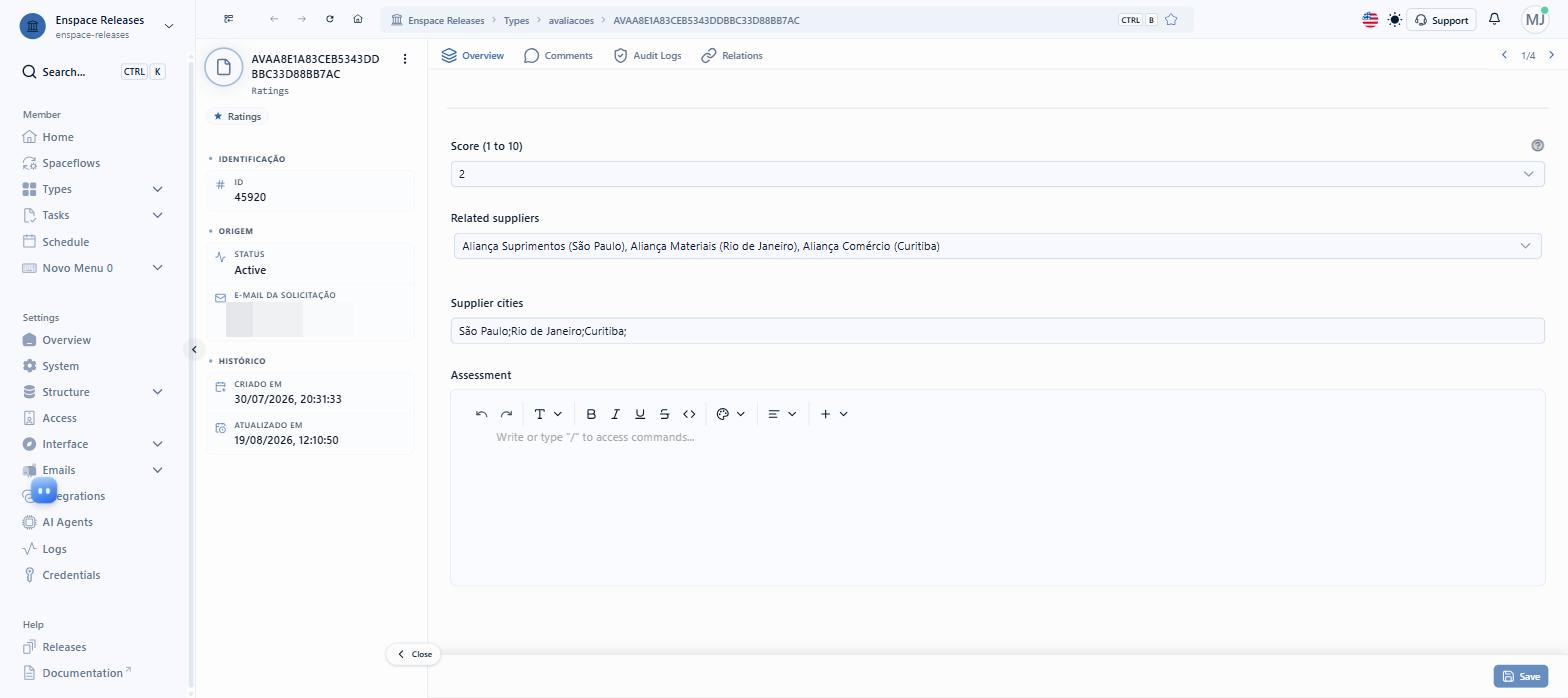Navigate back with the left arrow
This screenshot has width=1568, height=698.
(x=274, y=19)
